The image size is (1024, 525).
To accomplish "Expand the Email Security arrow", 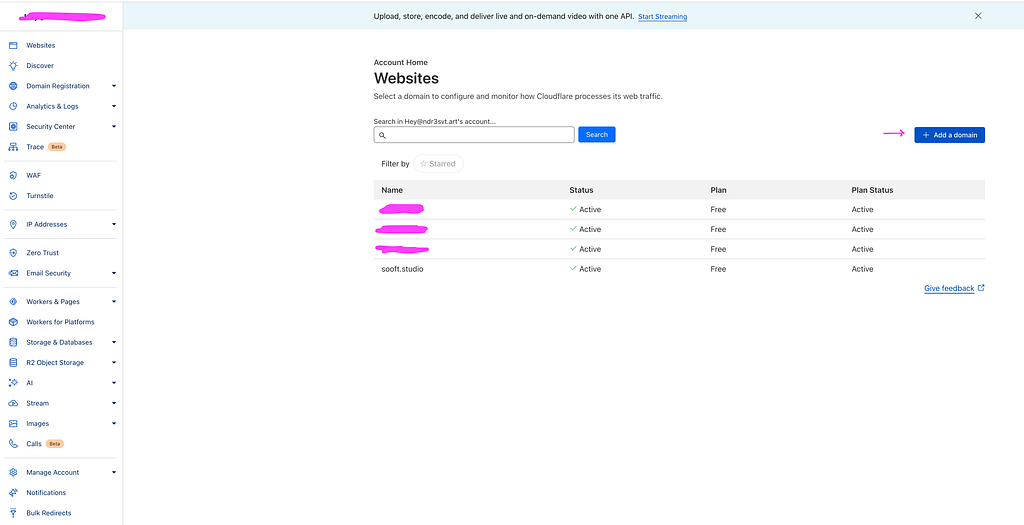I will 114,273.
